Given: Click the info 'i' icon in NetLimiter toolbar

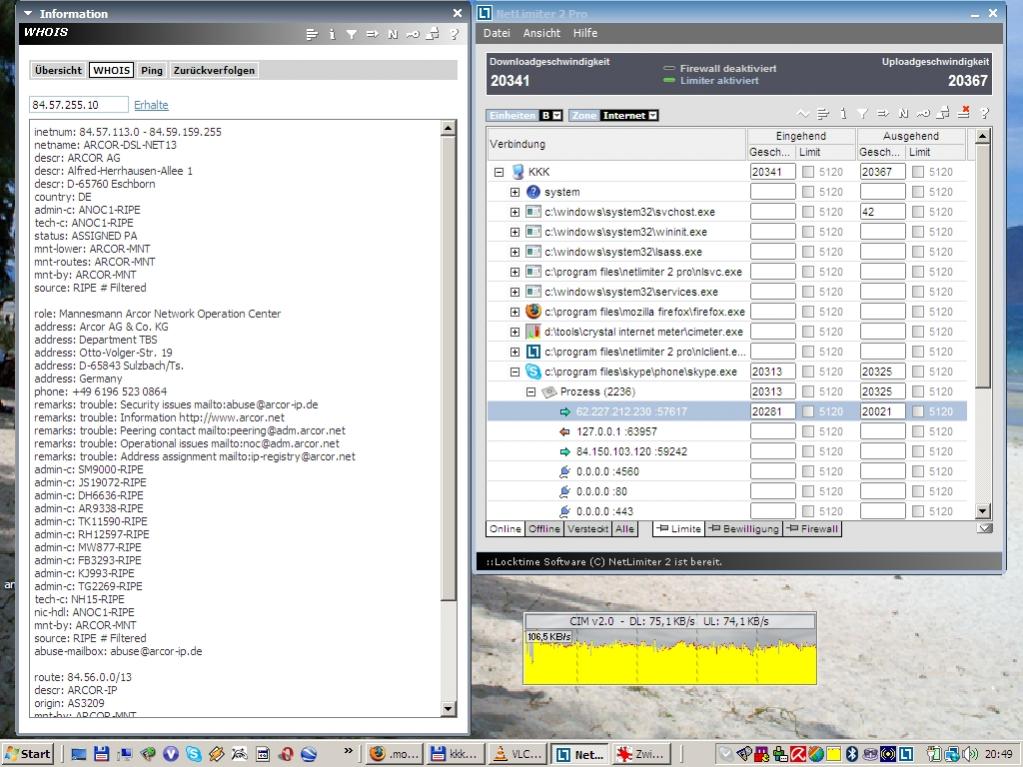Looking at the screenshot, I should coord(844,114).
